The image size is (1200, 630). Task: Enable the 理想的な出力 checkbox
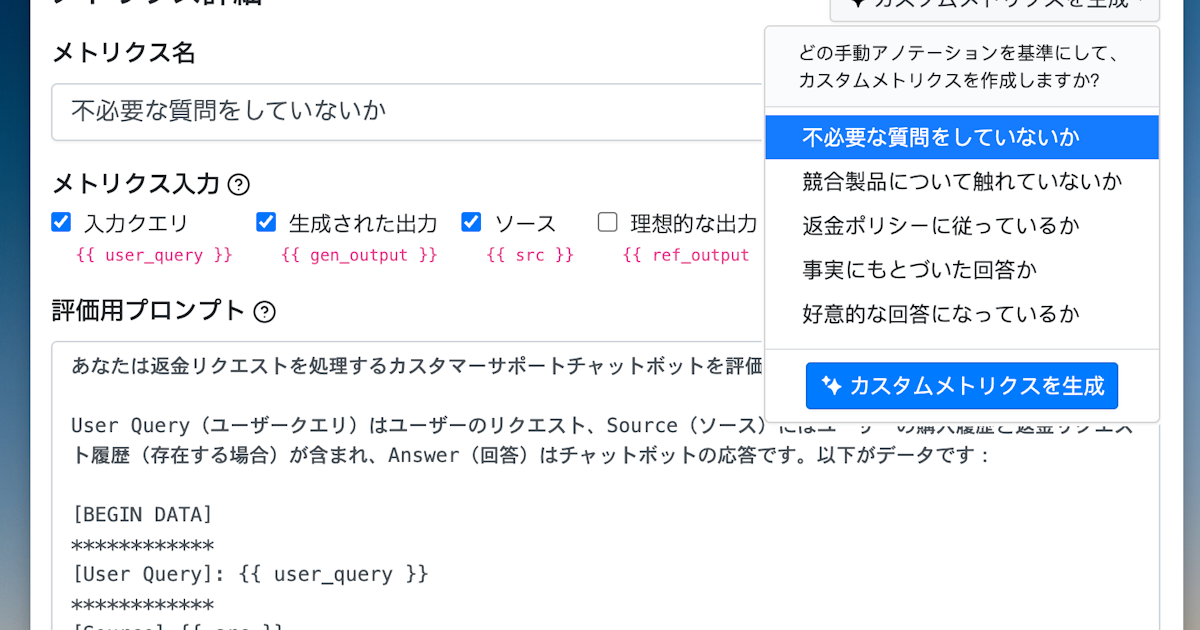click(607, 223)
